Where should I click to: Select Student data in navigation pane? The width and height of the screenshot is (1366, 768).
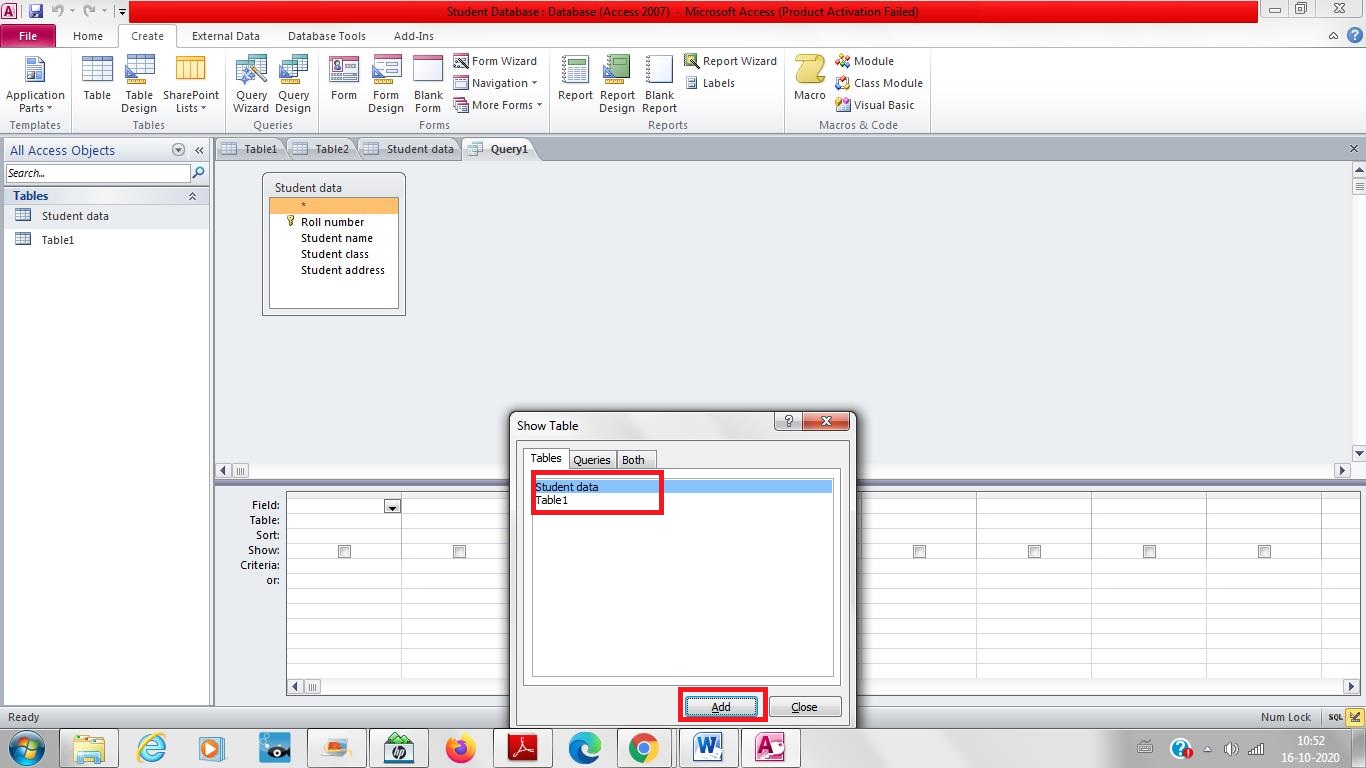coord(106,216)
